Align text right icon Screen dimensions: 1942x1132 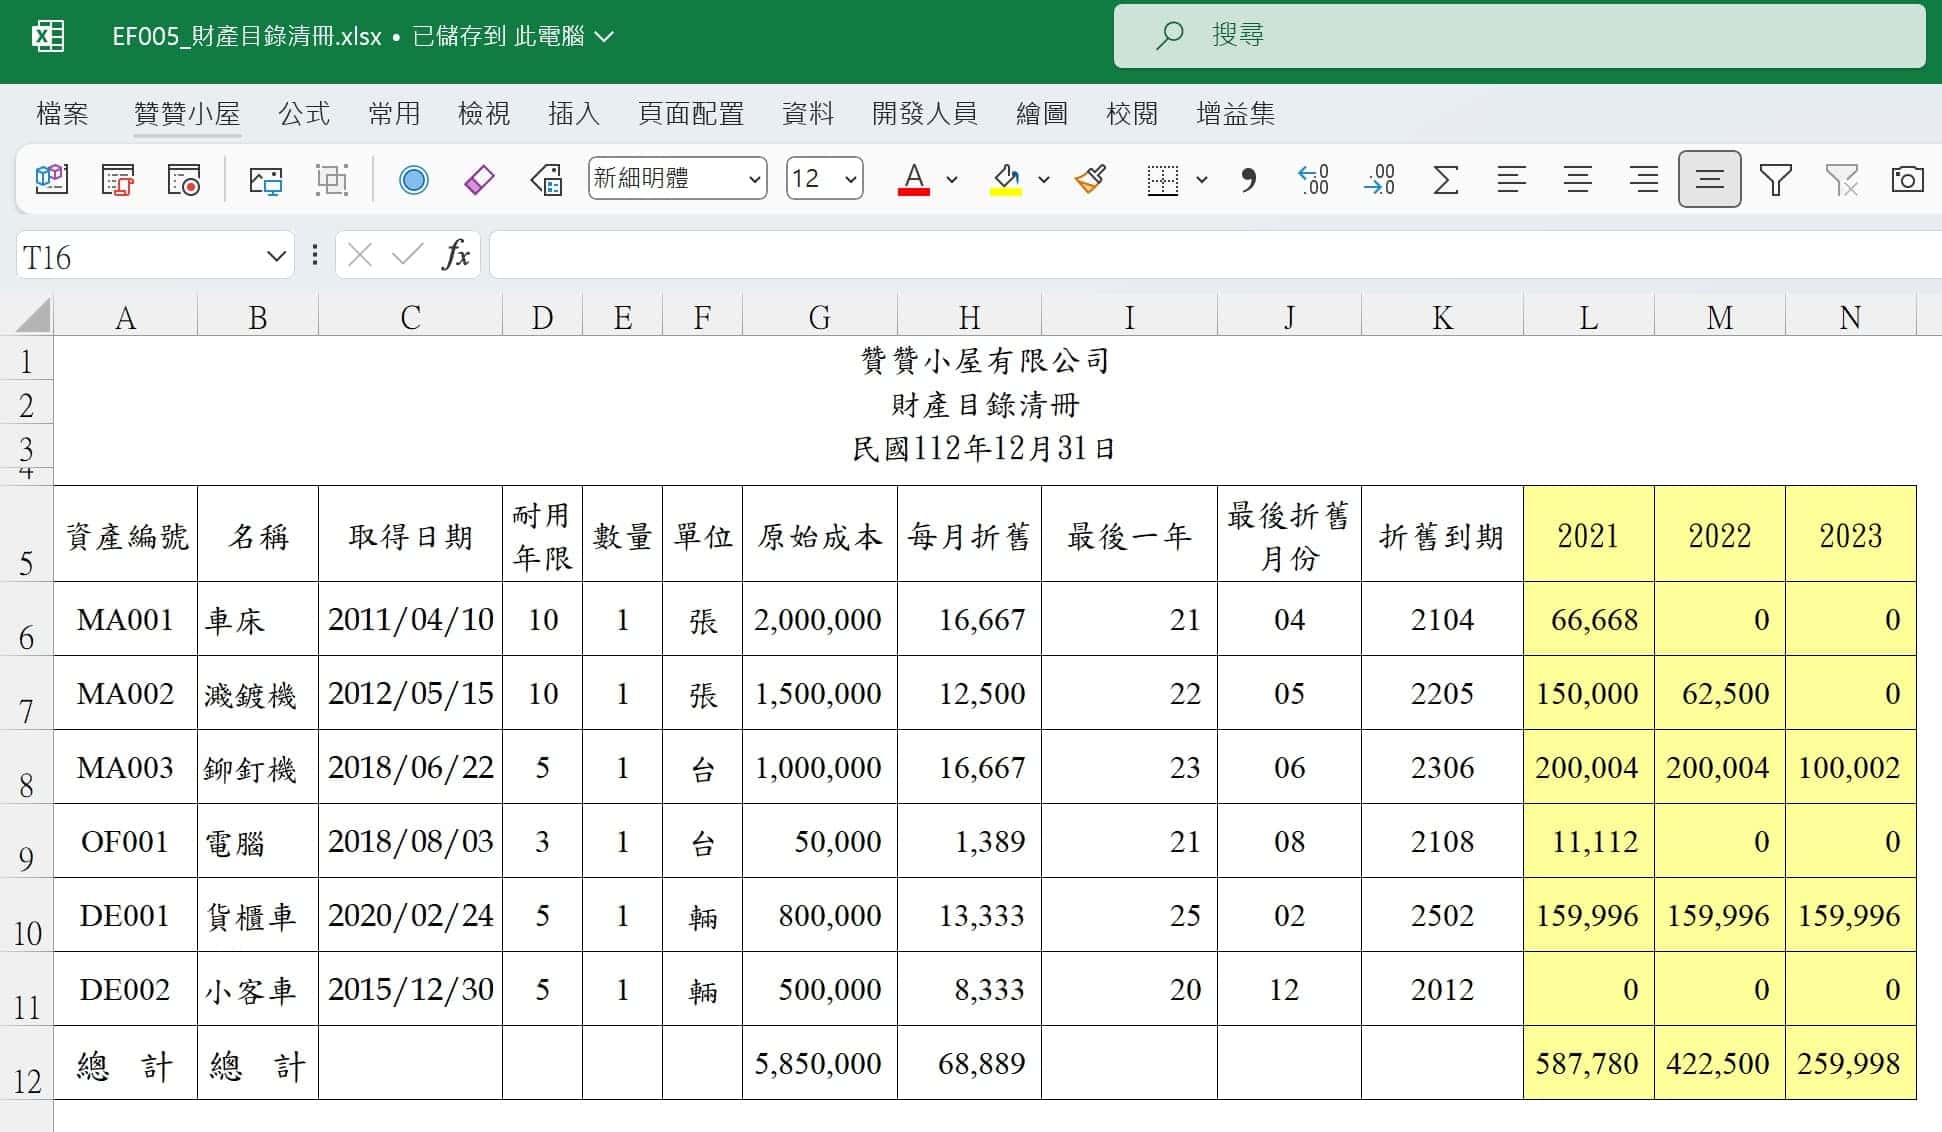click(1644, 180)
